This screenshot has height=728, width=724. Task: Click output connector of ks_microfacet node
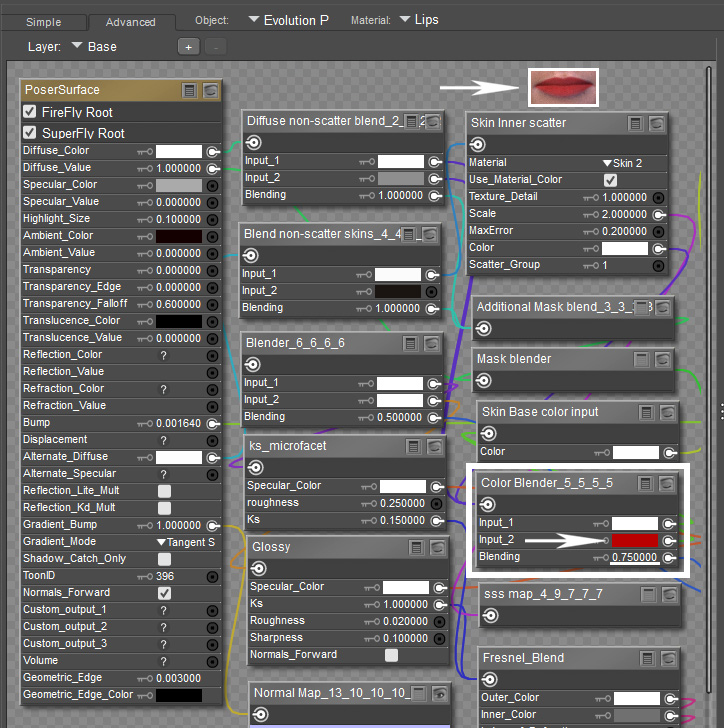[255, 465]
